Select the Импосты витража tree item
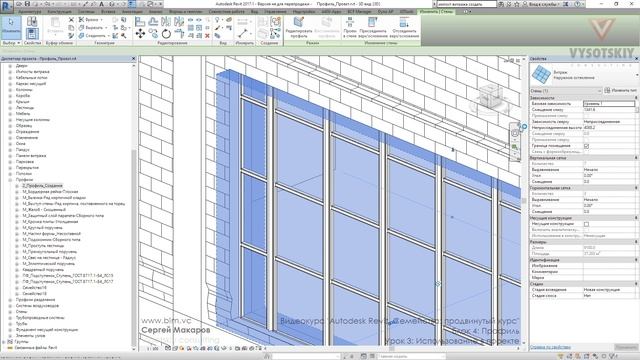Viewport: 640px width, 360px height. click(33, 71)
